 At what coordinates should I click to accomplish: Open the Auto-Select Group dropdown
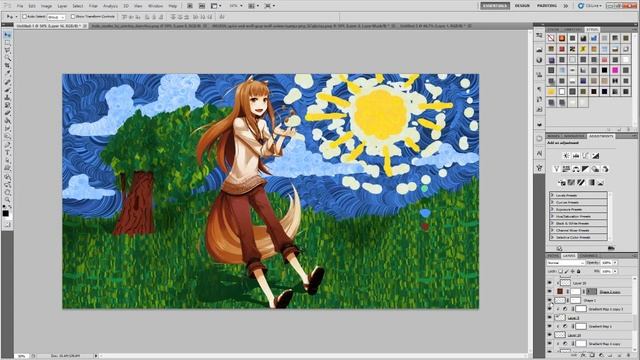[56, 17]
